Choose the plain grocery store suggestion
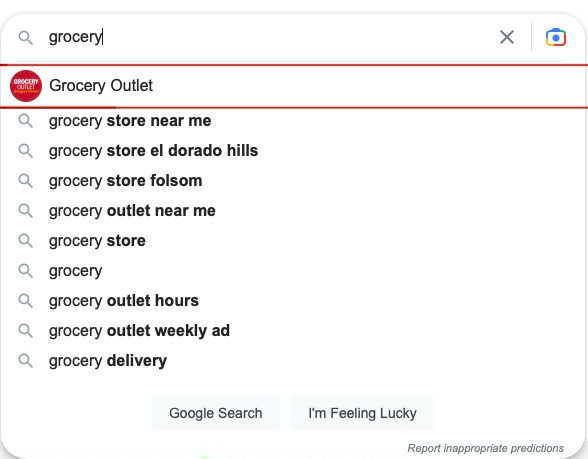The image size is (588, 459). point(294,241)
